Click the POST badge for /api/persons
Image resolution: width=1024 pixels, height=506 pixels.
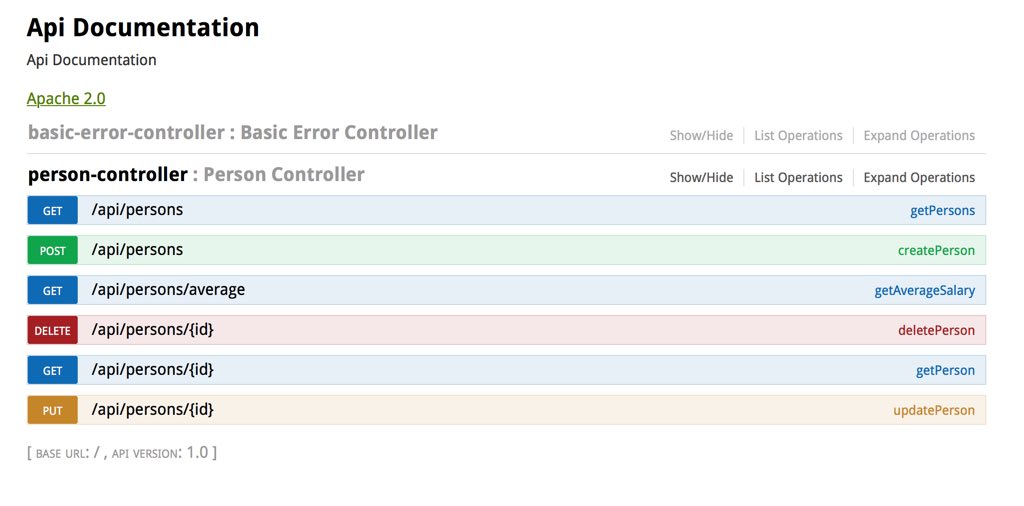pos(52,251)
